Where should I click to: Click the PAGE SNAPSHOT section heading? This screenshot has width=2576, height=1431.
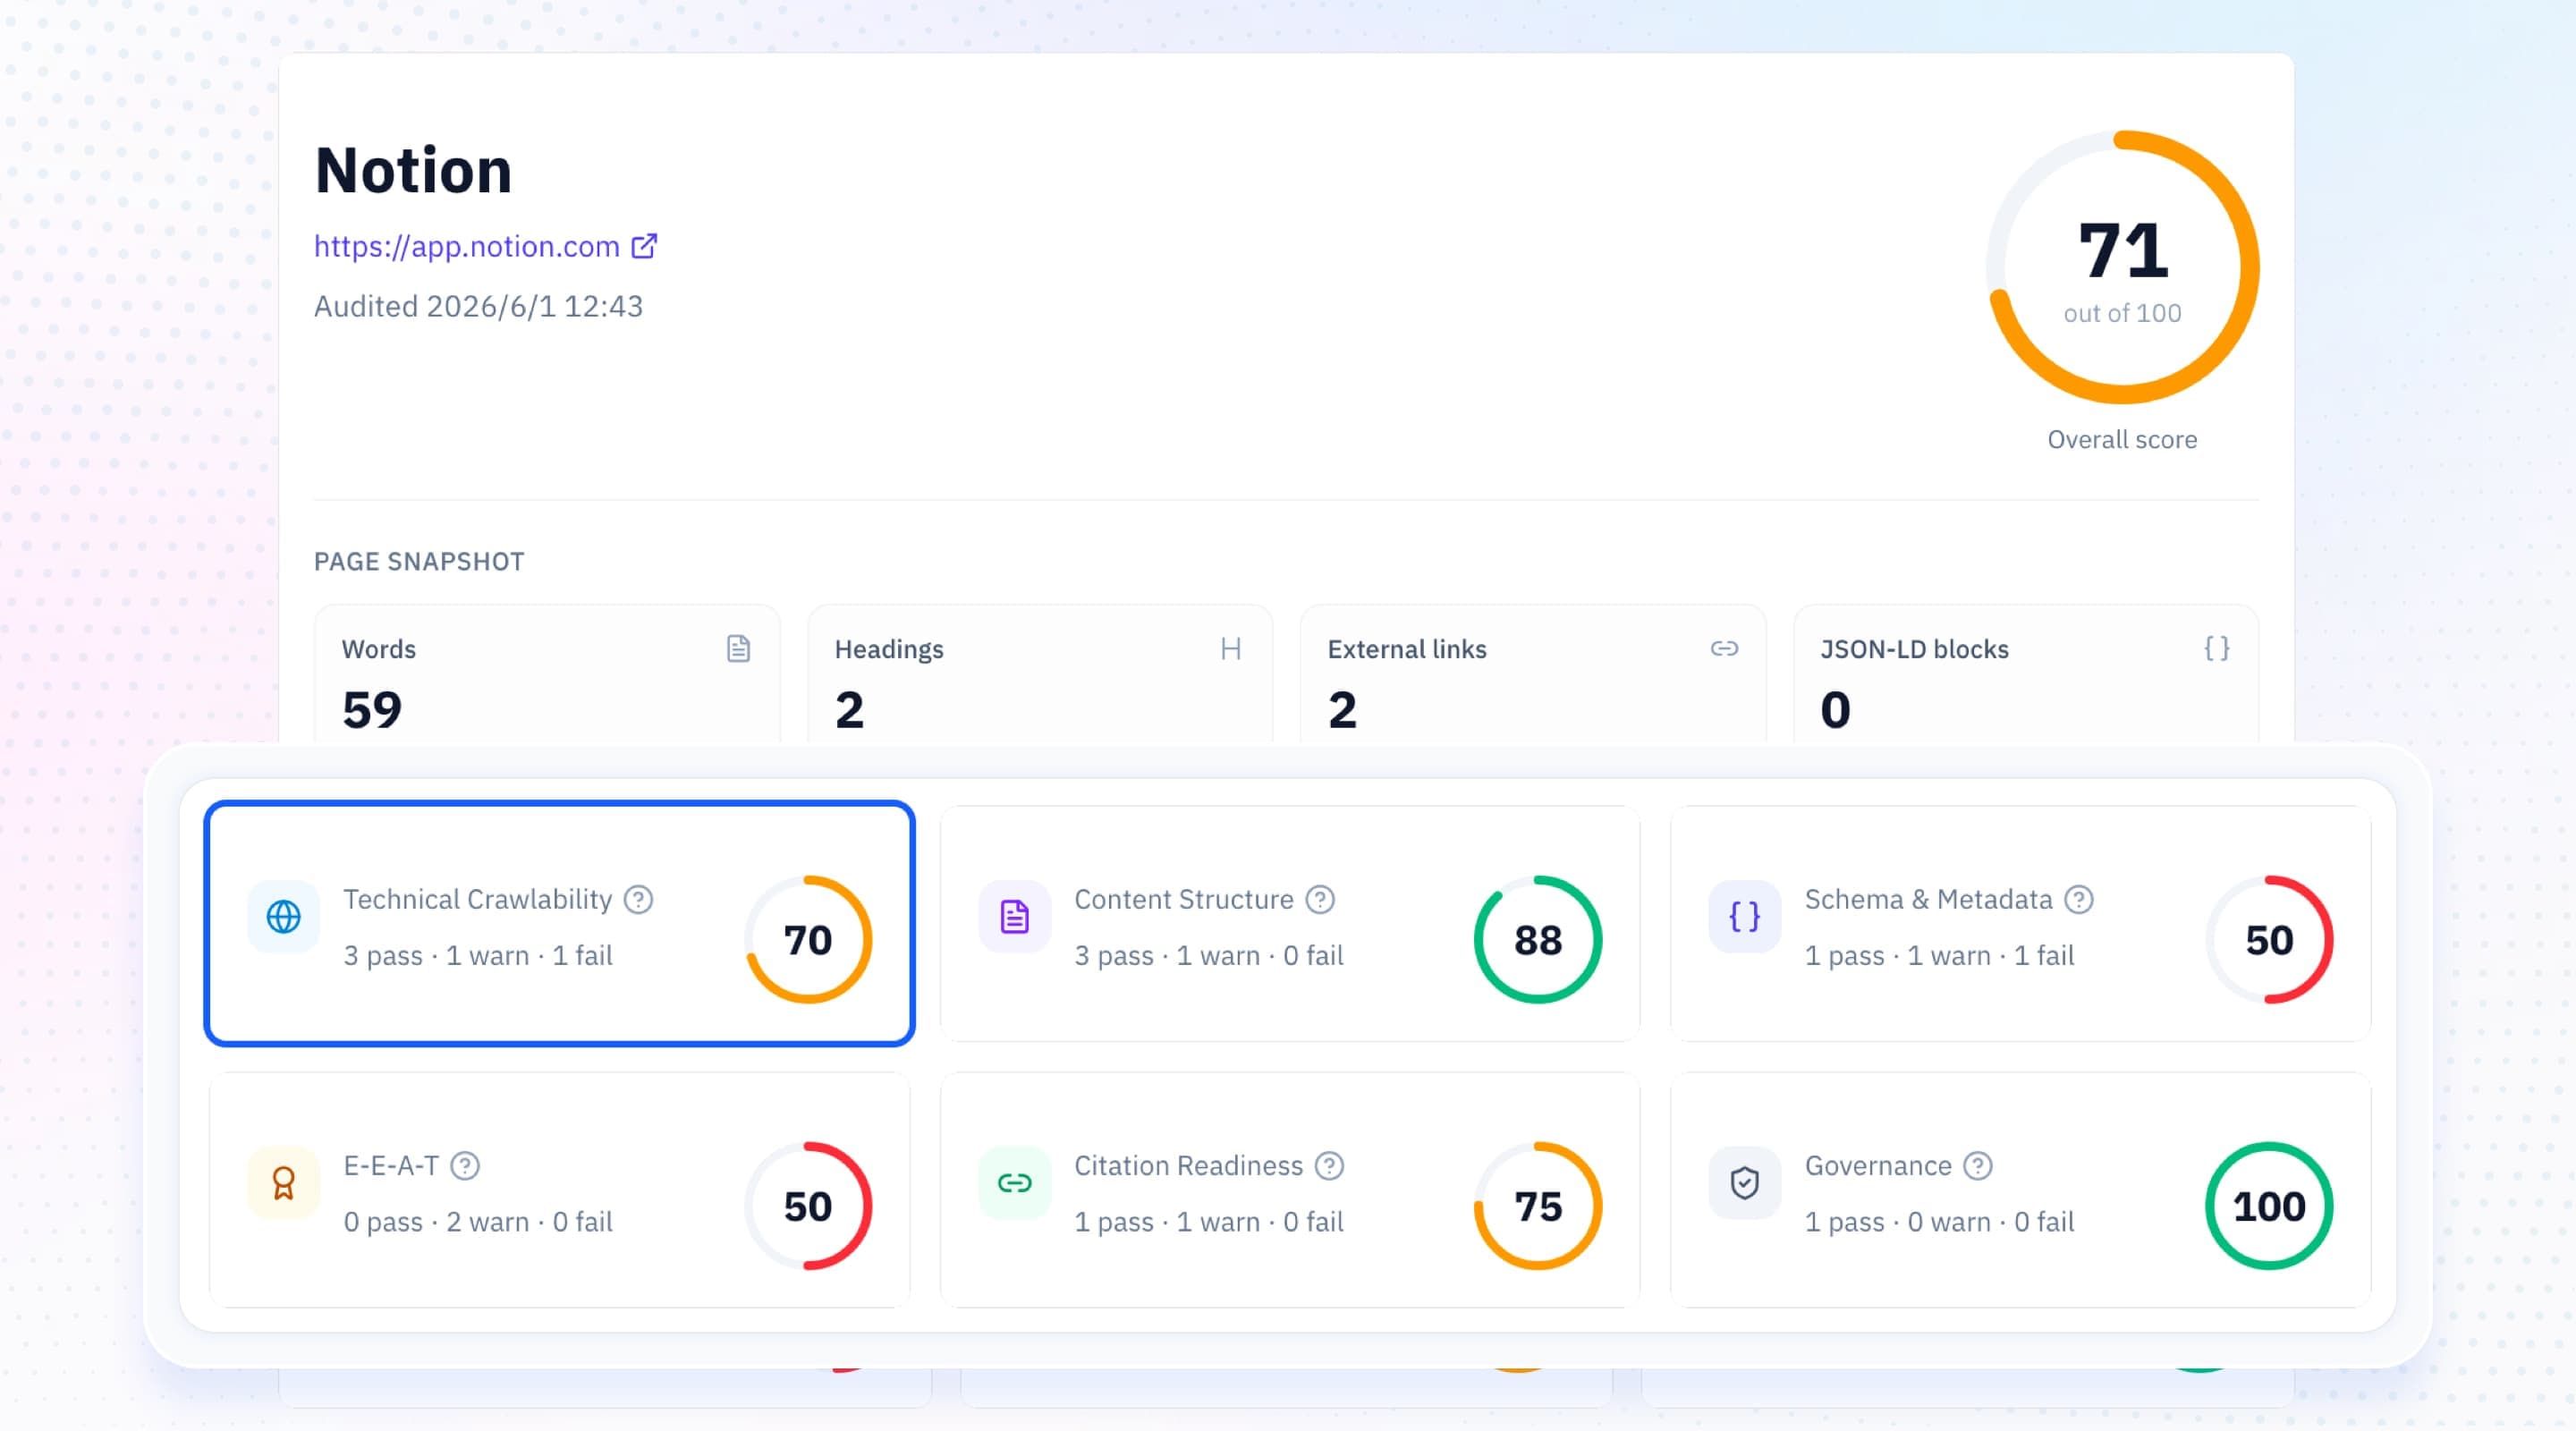click(419, 562)
